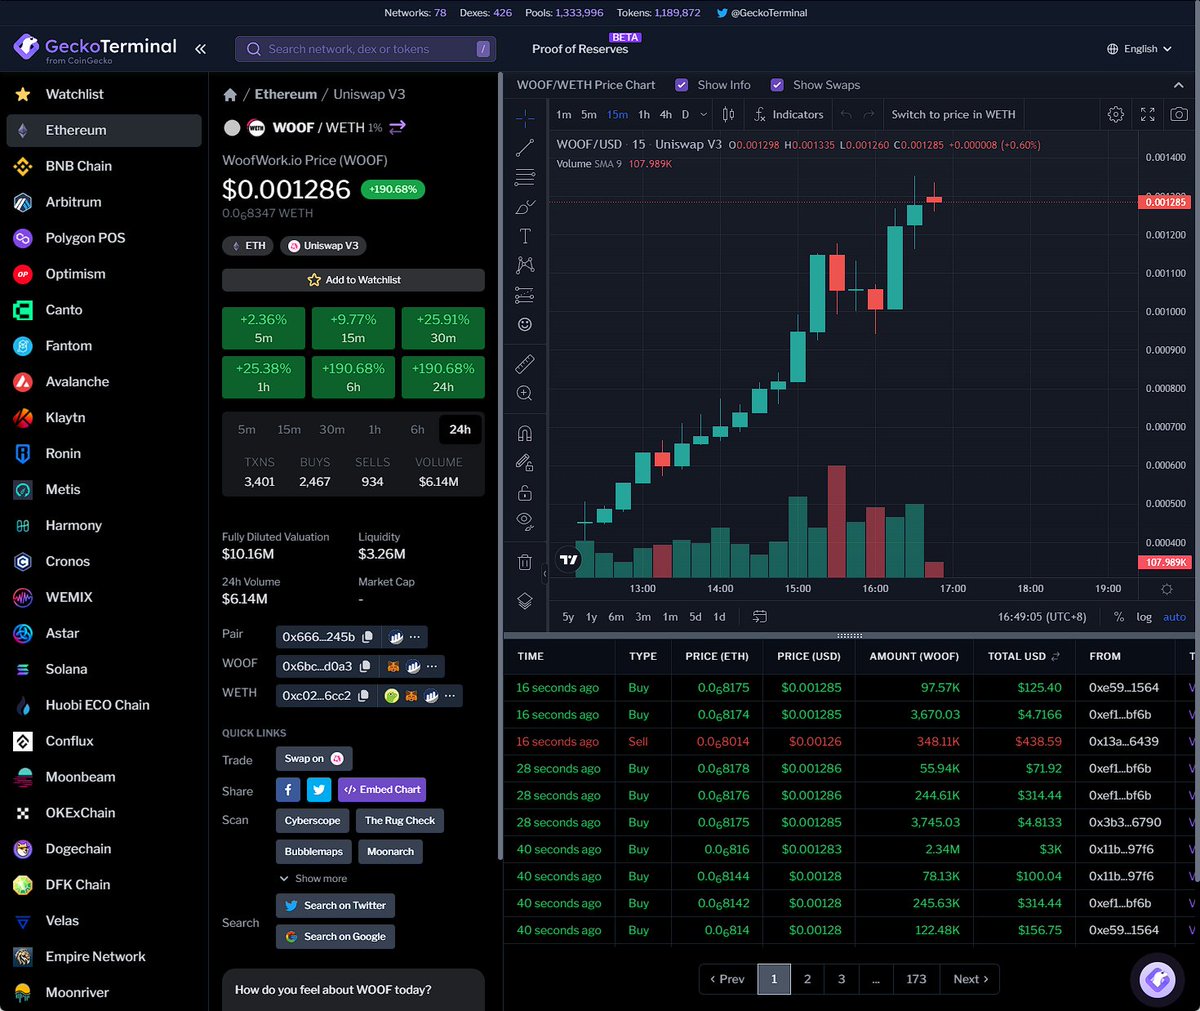
Task: Take a chart snapshot with camera icon
Action: coord(1180,115)
